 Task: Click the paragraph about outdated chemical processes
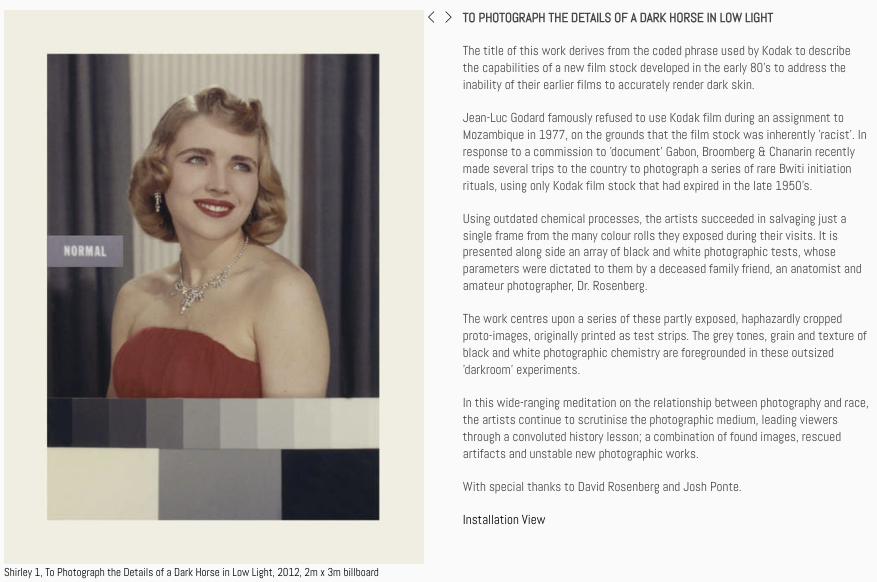pos(662,252)
